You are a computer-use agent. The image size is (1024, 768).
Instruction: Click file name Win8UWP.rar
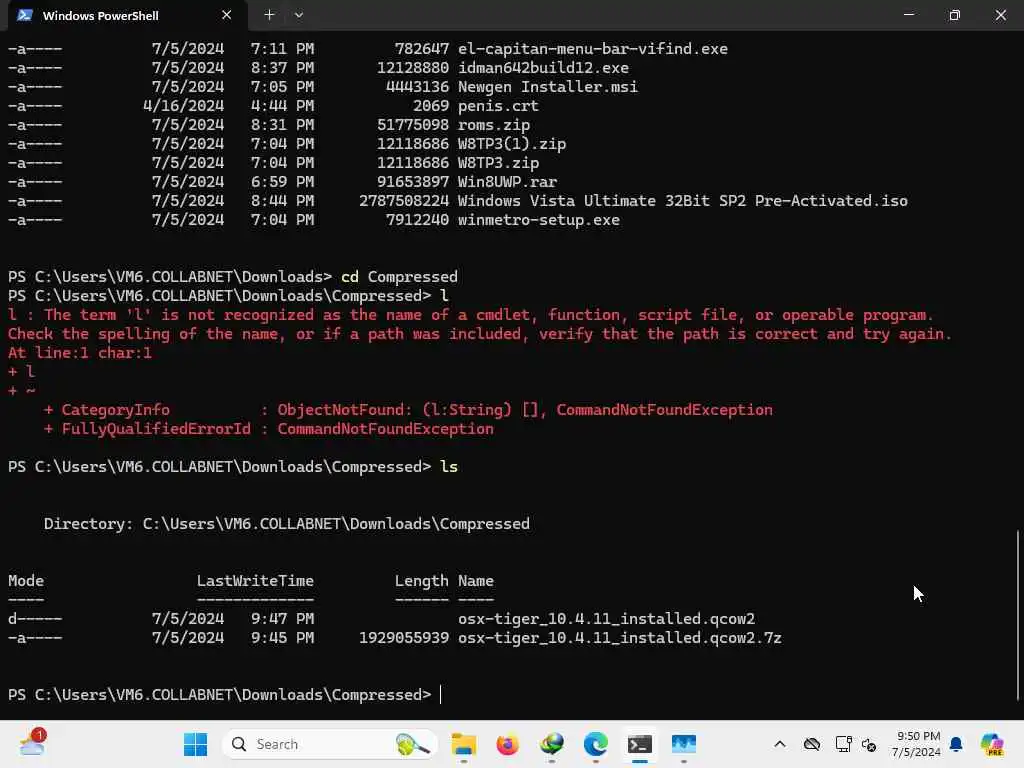(507, 182)
